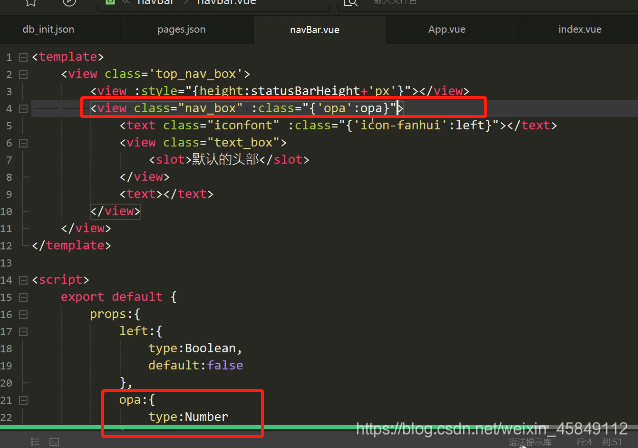
Task: Click the closing </view> tag on line 8
Action: [x=144, y=177]
